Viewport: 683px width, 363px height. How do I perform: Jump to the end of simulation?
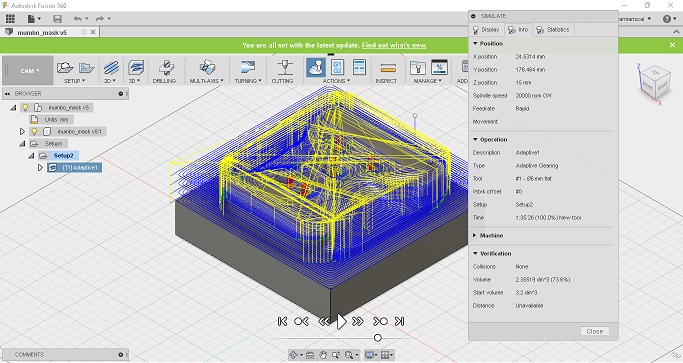click(x=399, y=321)
